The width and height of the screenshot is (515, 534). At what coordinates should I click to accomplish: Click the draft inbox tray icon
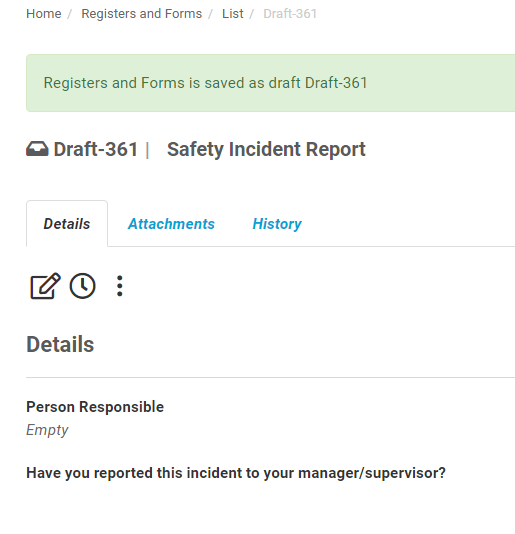point(37,149)
